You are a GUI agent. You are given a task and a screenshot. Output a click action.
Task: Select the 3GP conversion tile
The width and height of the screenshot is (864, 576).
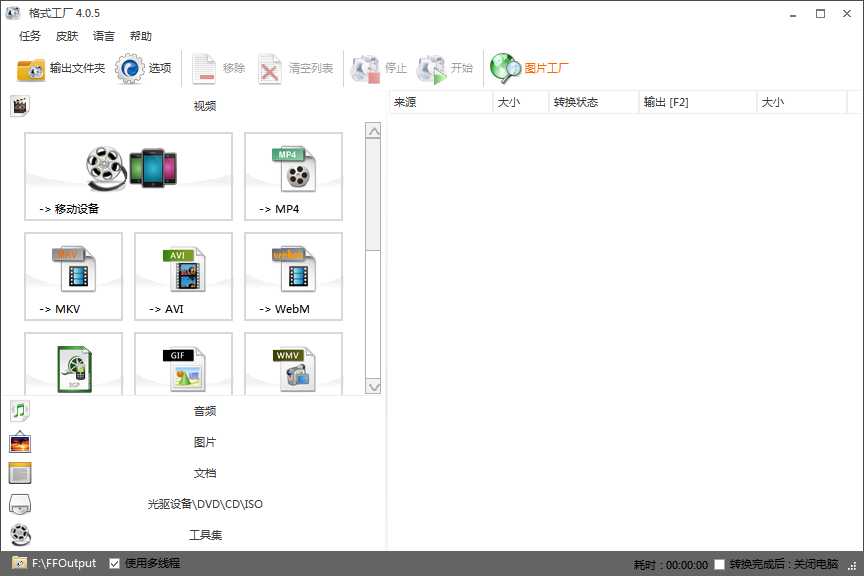[73, 364]
